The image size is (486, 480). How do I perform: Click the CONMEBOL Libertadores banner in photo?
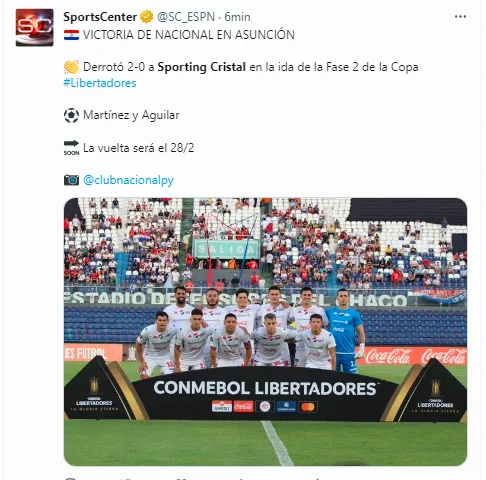(x=265, y=393)
